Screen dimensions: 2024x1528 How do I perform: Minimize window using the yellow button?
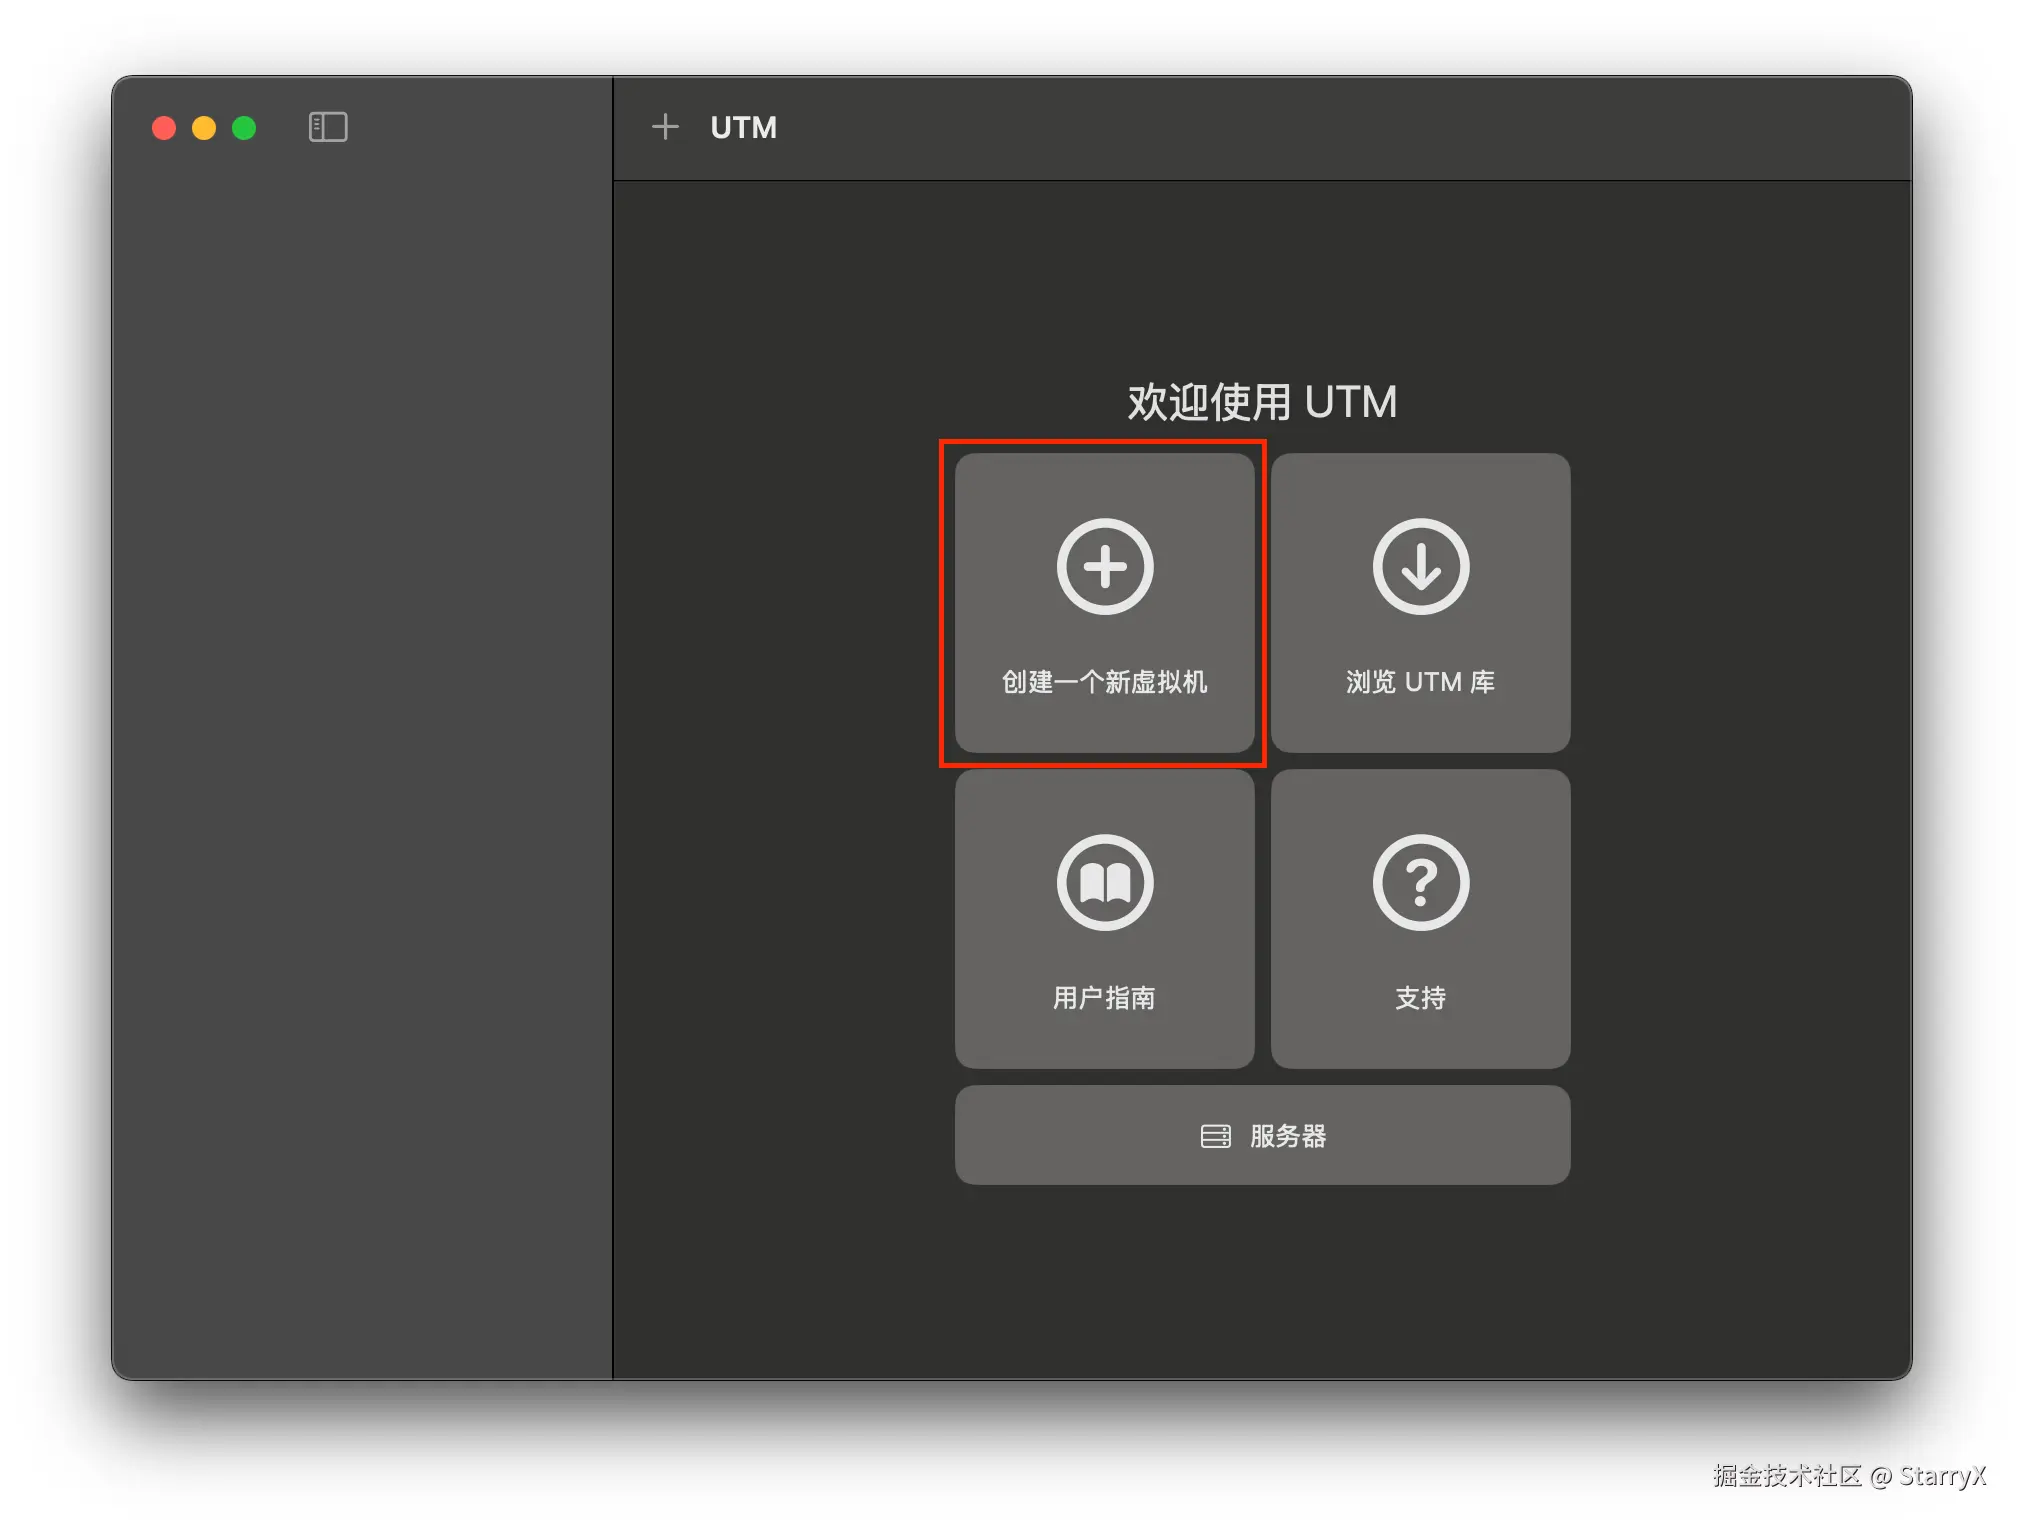coord(204,128)
